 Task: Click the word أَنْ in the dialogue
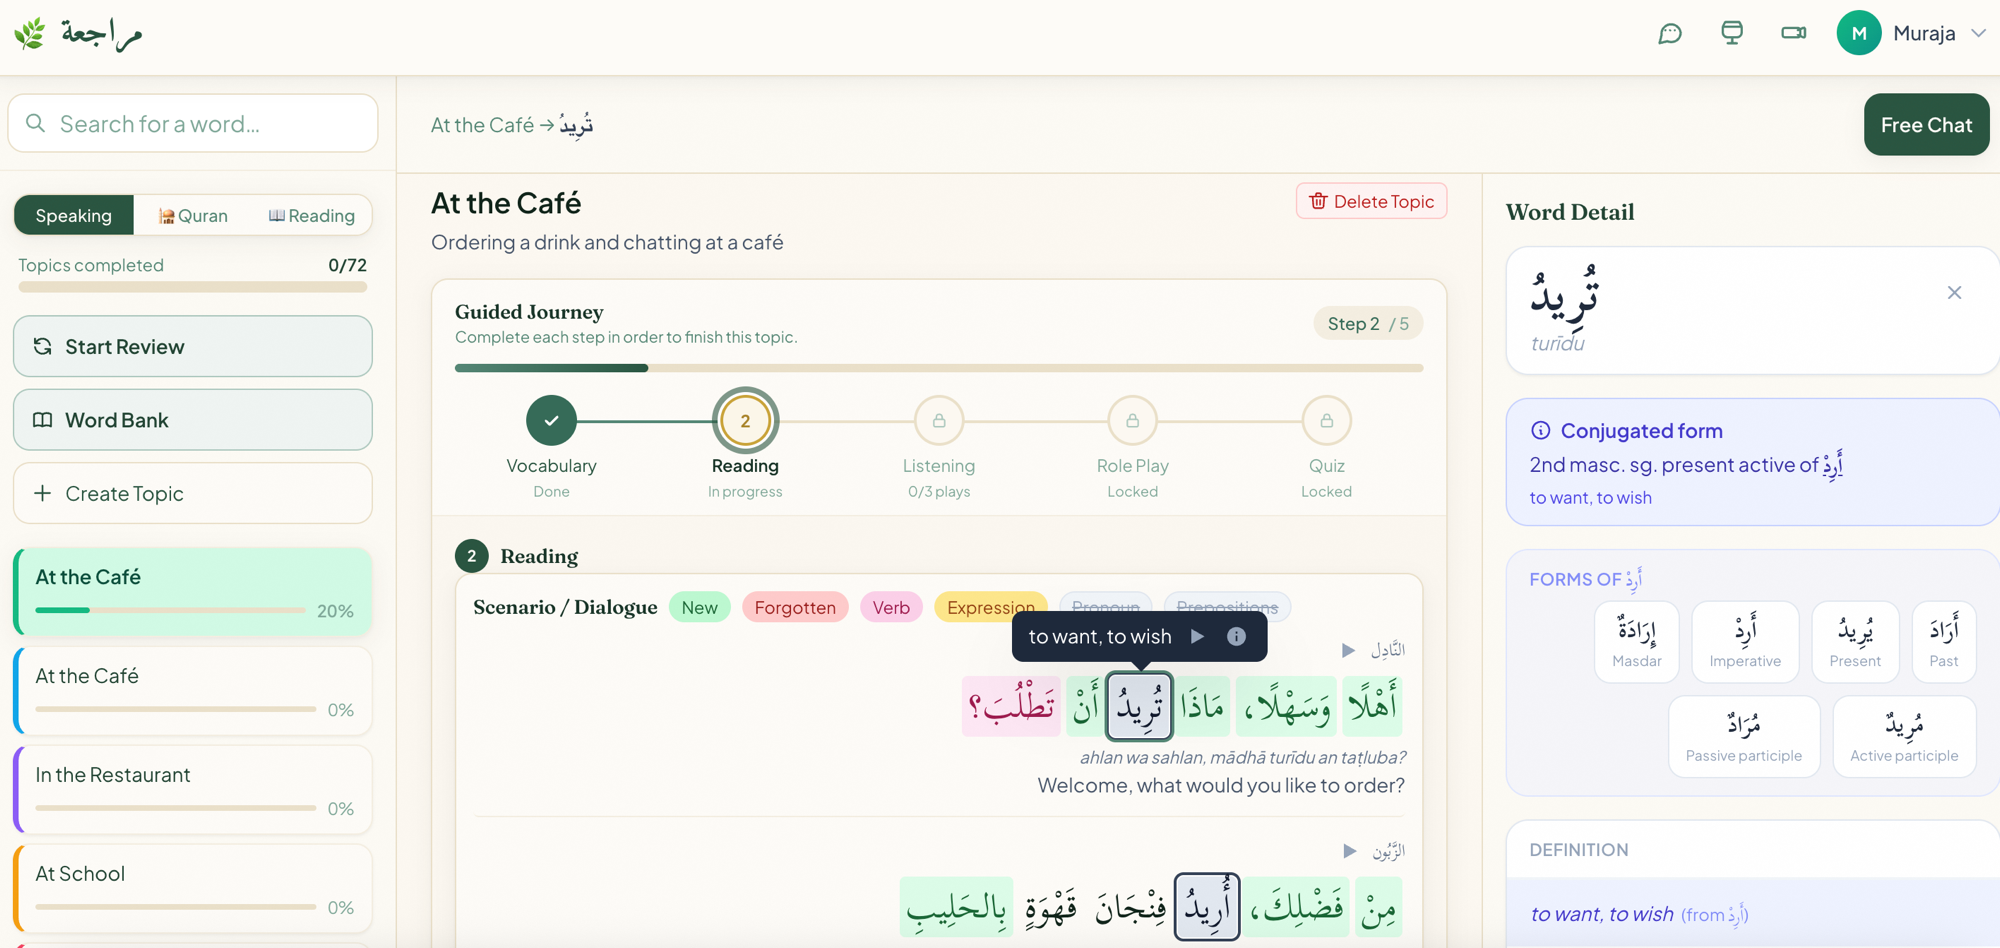1086,706
